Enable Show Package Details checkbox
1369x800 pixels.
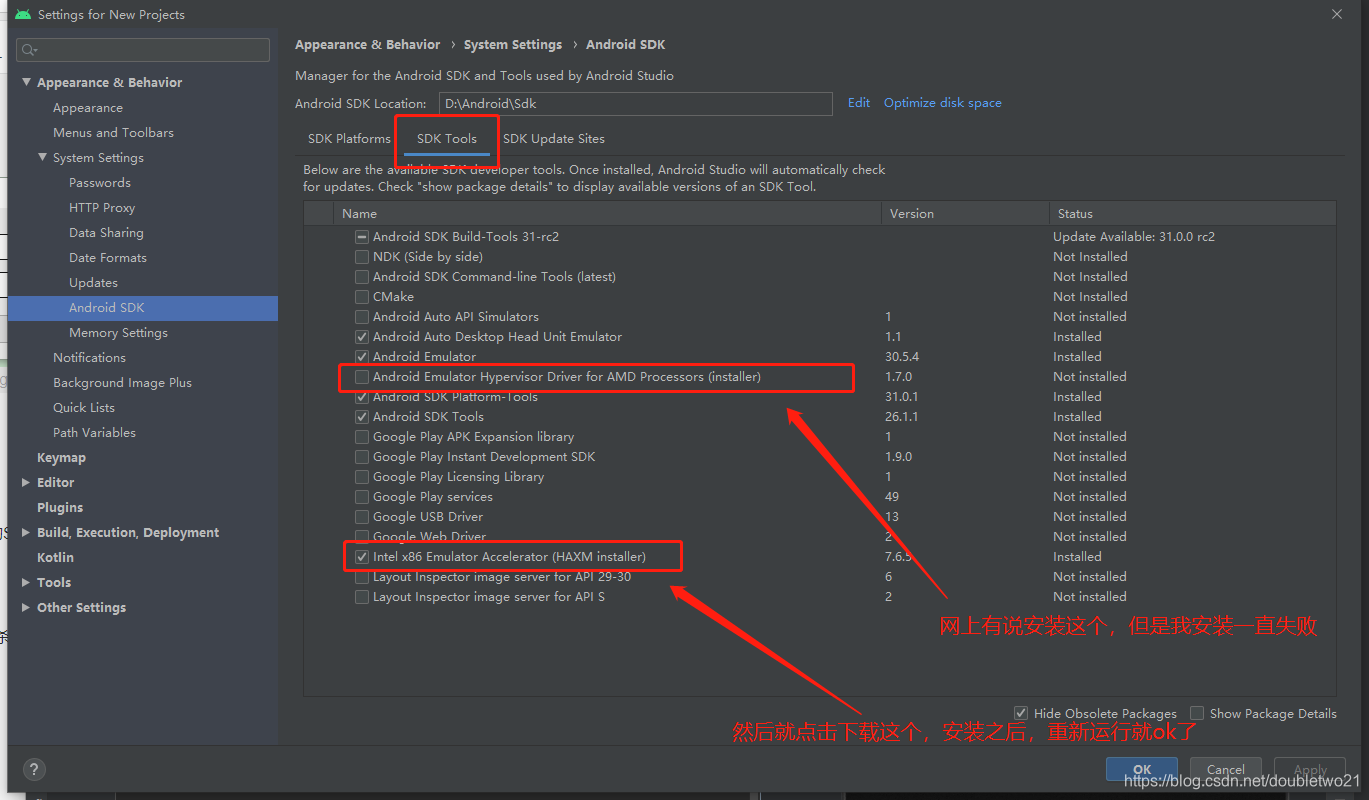coord(1197,713)
